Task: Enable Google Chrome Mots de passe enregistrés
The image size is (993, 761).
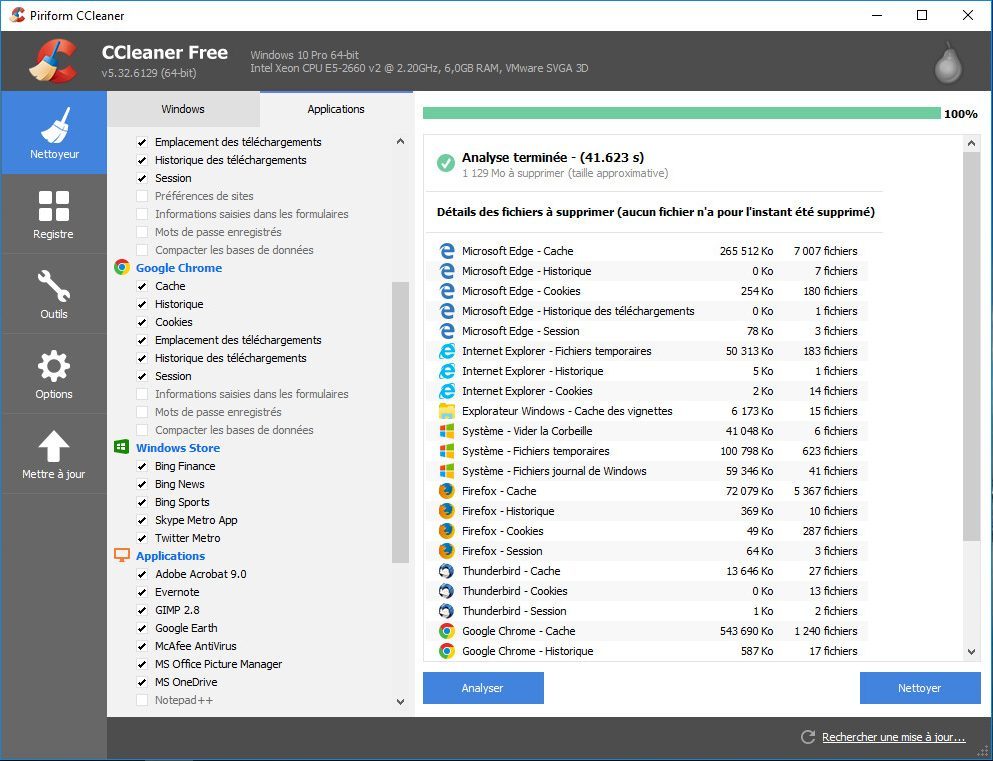Action: tap(142, 412)
